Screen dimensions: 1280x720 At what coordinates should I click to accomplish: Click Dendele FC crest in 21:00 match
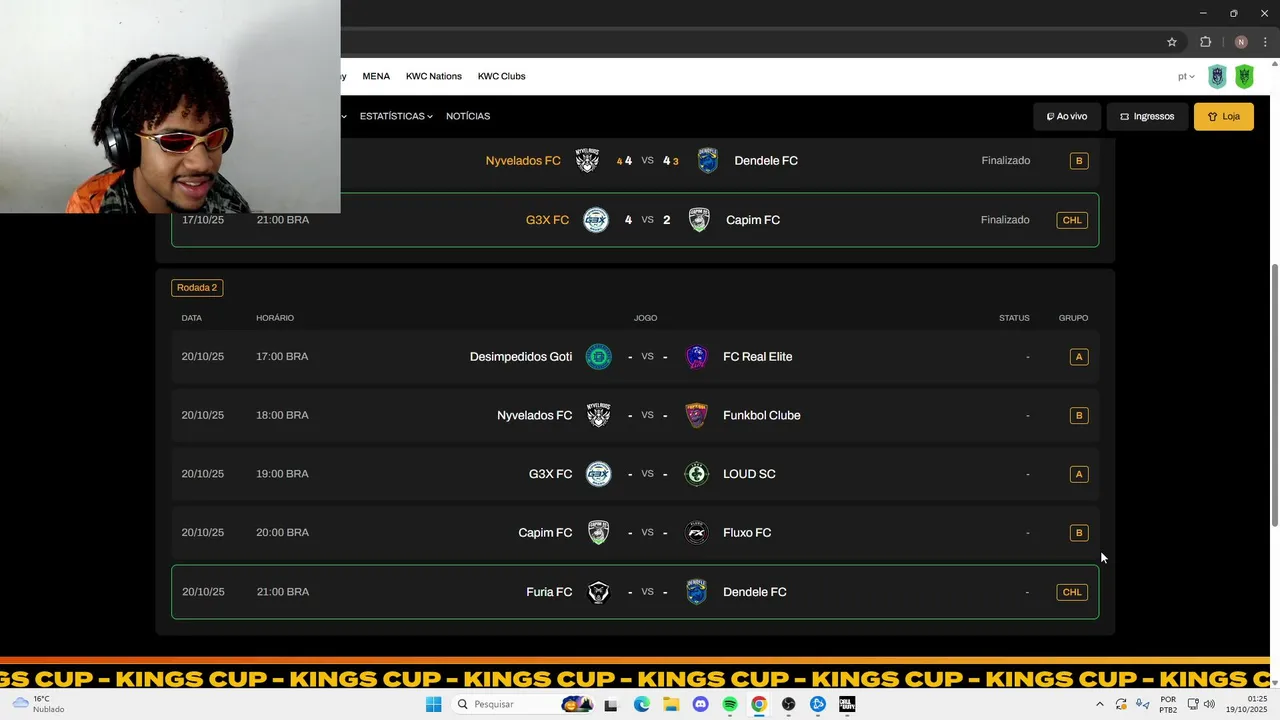tap(697, 592)
